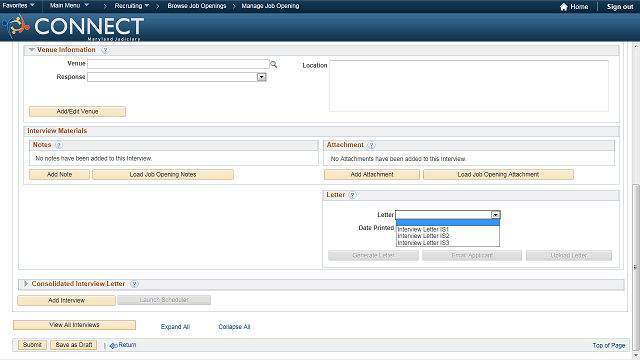Open the Main Menu dropdown
Image resolution: width=640 pixels, height=360 pixels.
69,5
